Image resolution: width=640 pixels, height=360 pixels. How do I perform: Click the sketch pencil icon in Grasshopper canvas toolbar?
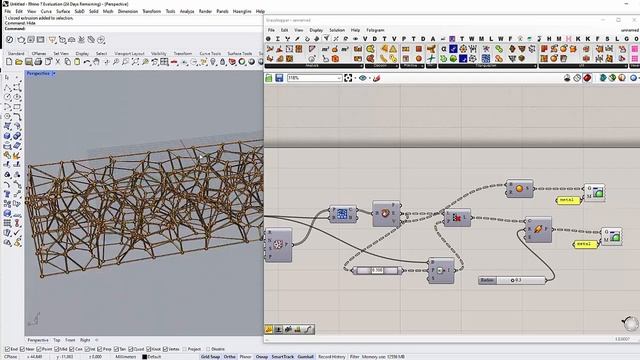tap(376, 78)
